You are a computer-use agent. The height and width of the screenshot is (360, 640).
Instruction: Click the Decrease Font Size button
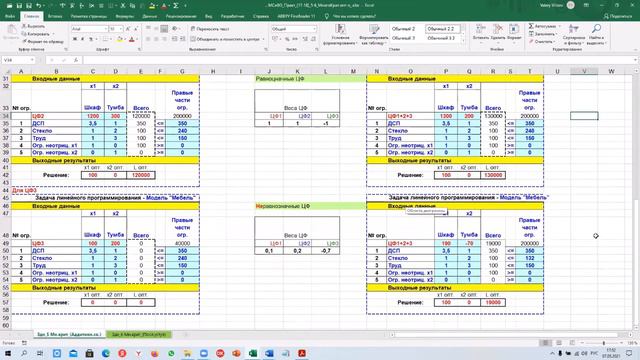coord(136,29)
